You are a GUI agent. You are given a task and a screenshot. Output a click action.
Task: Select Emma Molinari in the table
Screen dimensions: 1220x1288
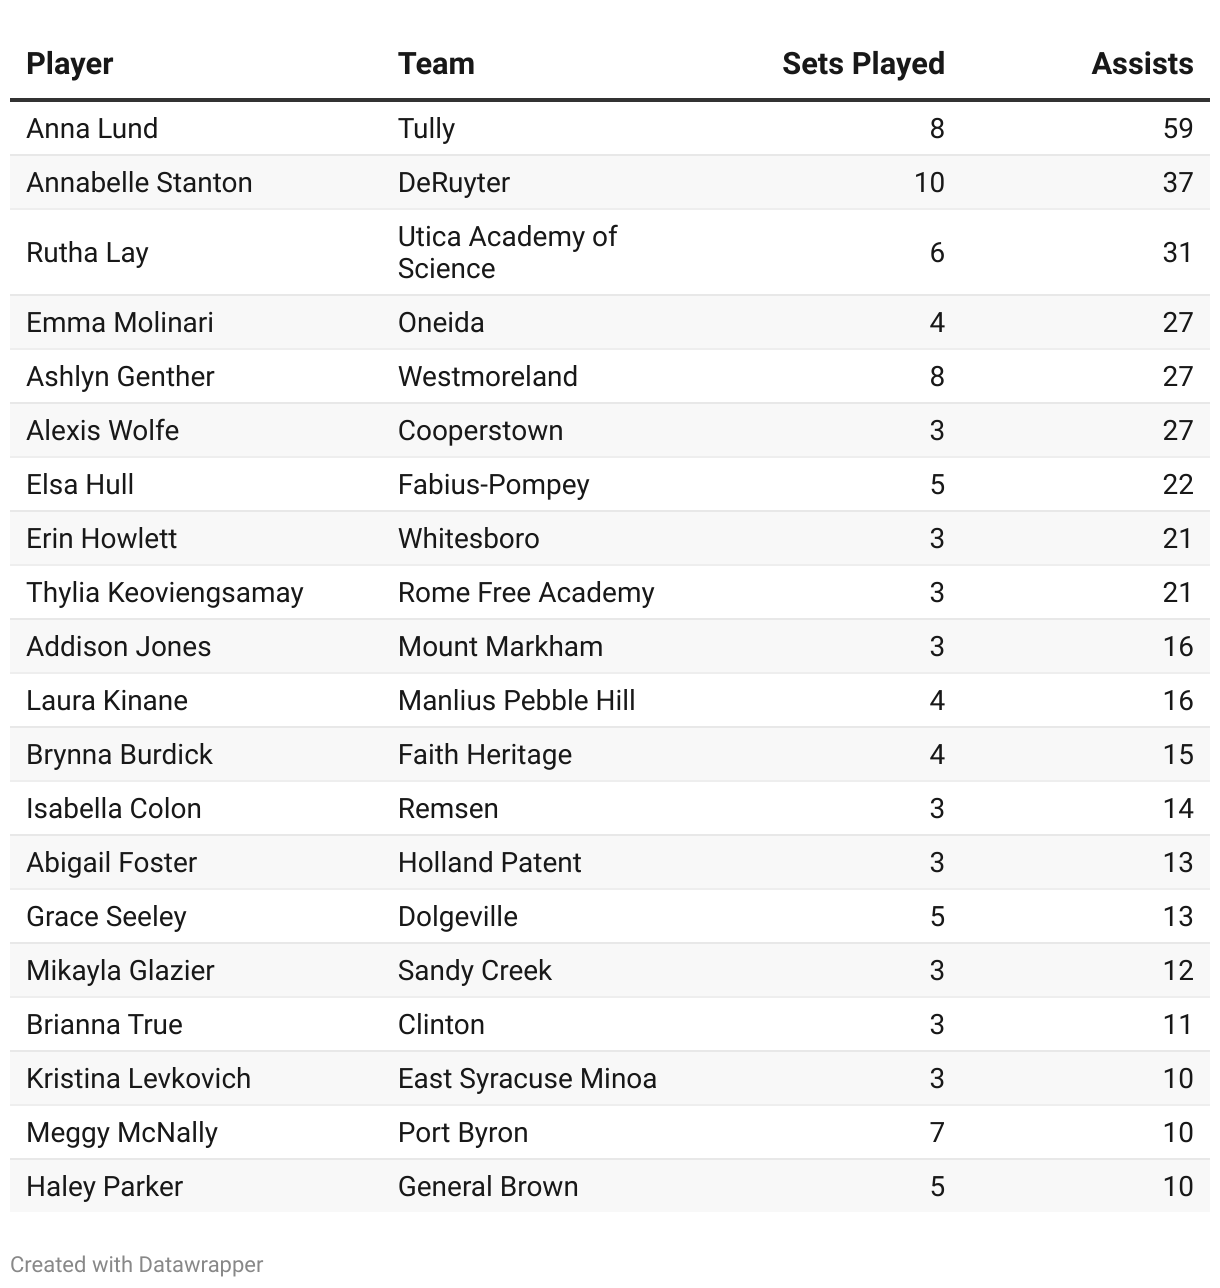[120, 322]
